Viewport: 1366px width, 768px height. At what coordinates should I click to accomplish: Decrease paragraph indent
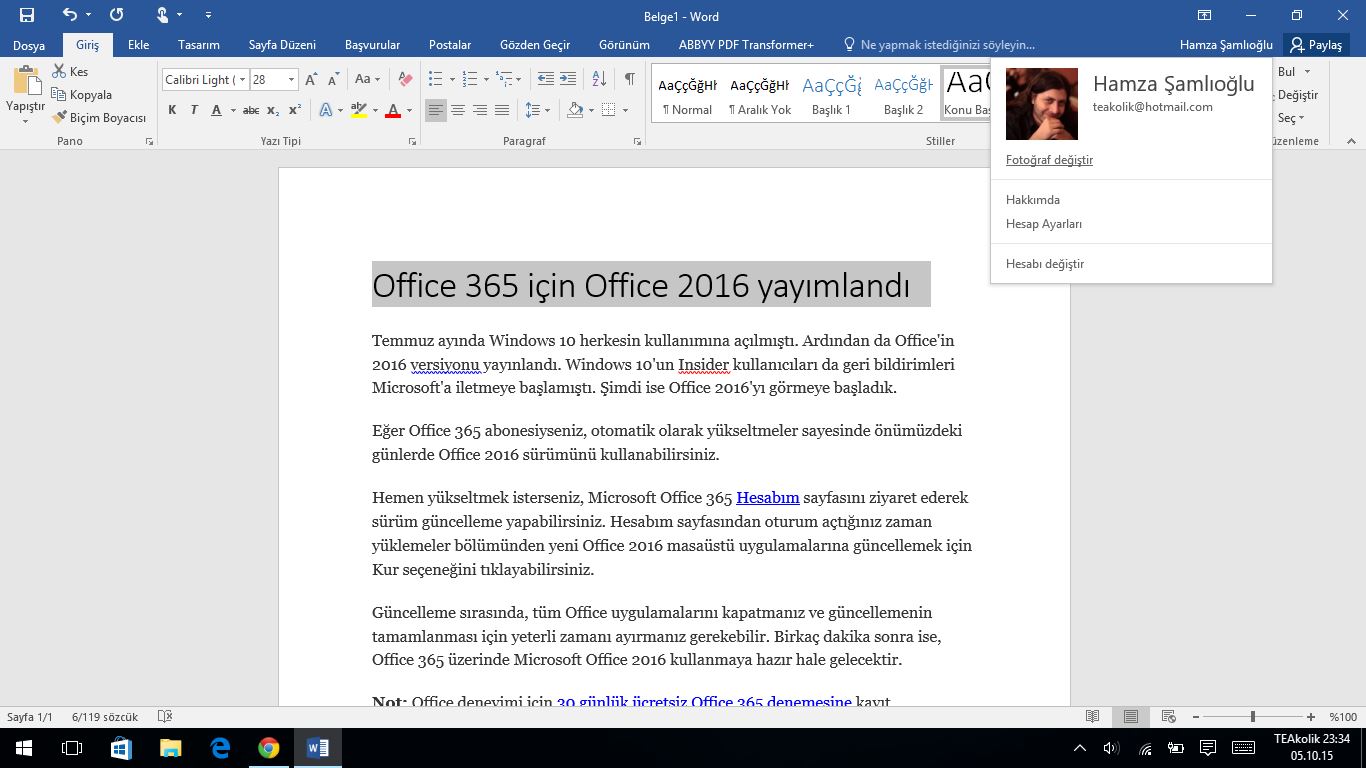(545, 79)
